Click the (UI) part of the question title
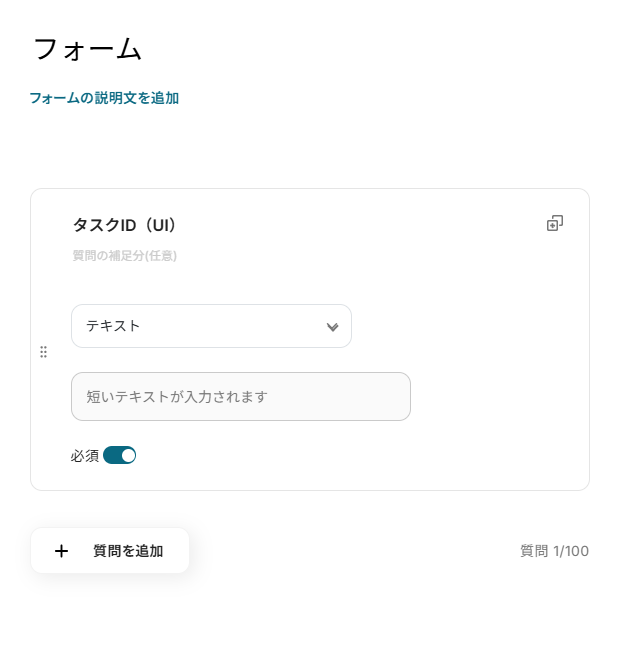 click(x=159, y=226)
